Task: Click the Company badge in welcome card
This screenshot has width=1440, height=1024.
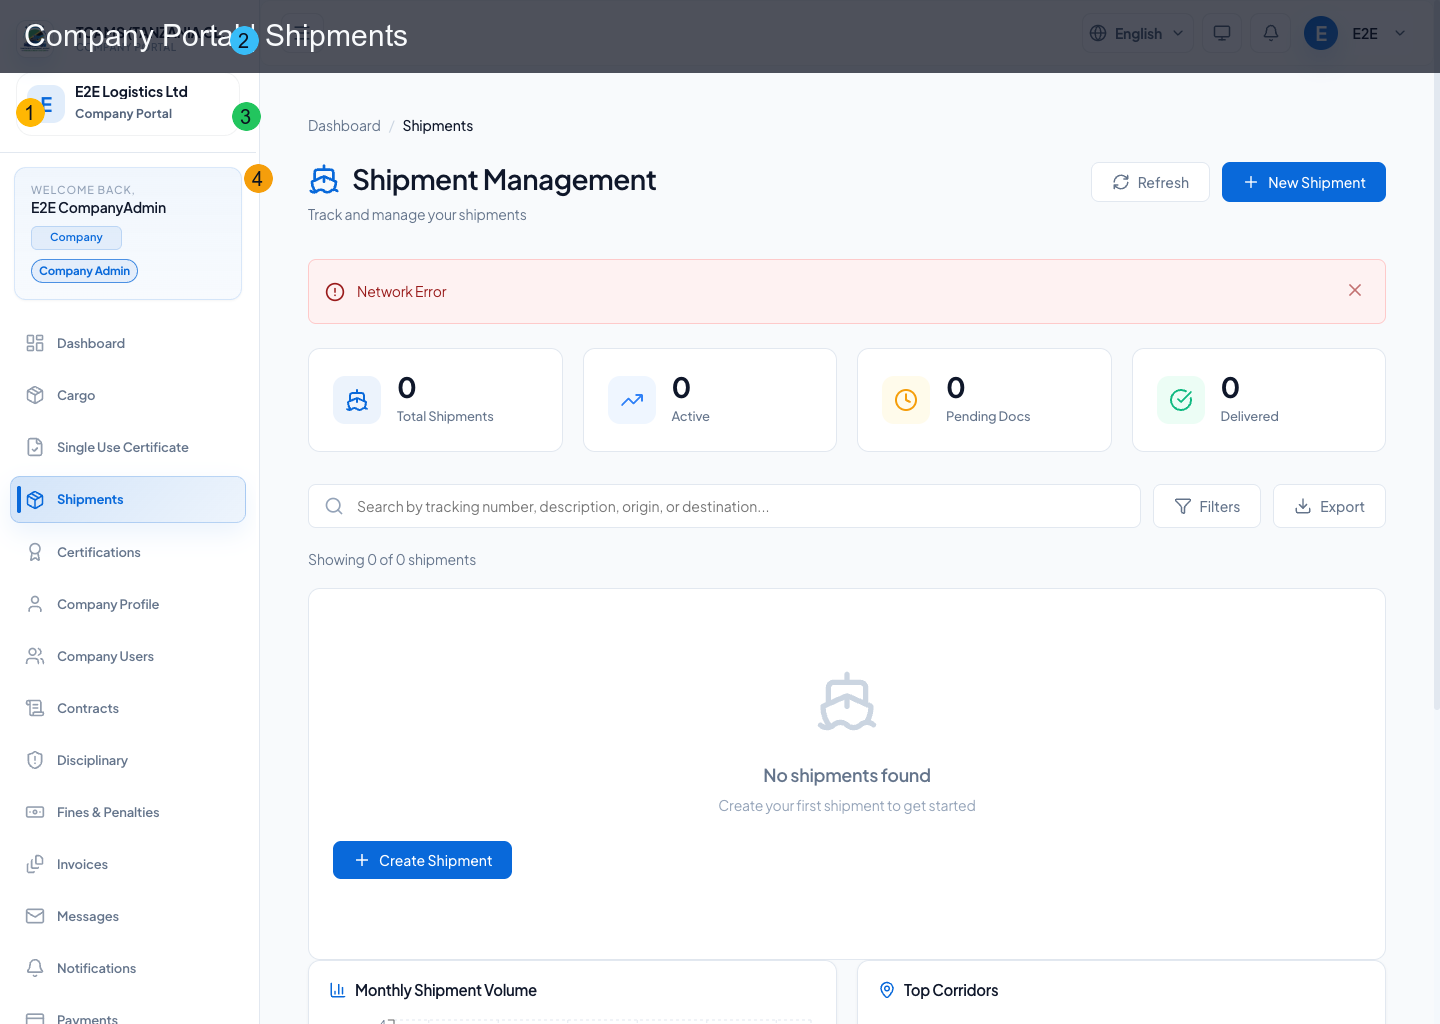Action: coord(76,237)
